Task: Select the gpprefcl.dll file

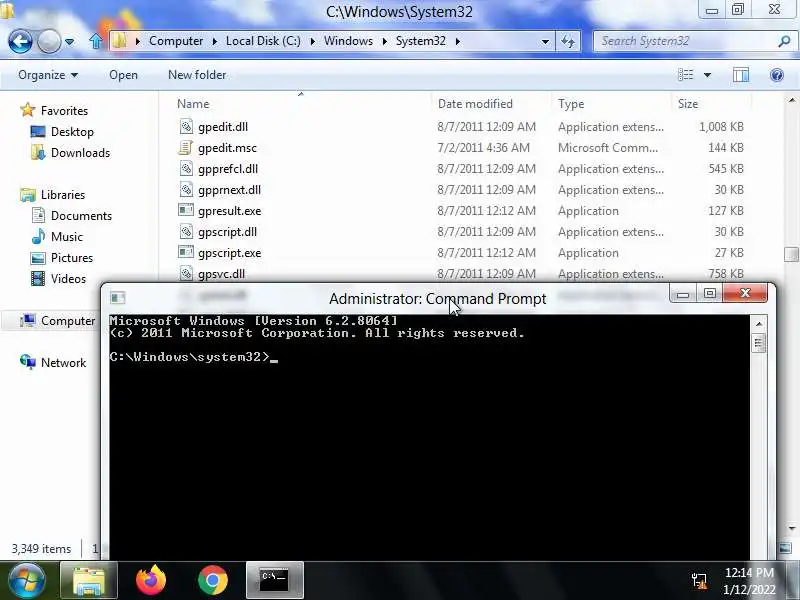Action: pyautogui.click(x=228, y=168)
